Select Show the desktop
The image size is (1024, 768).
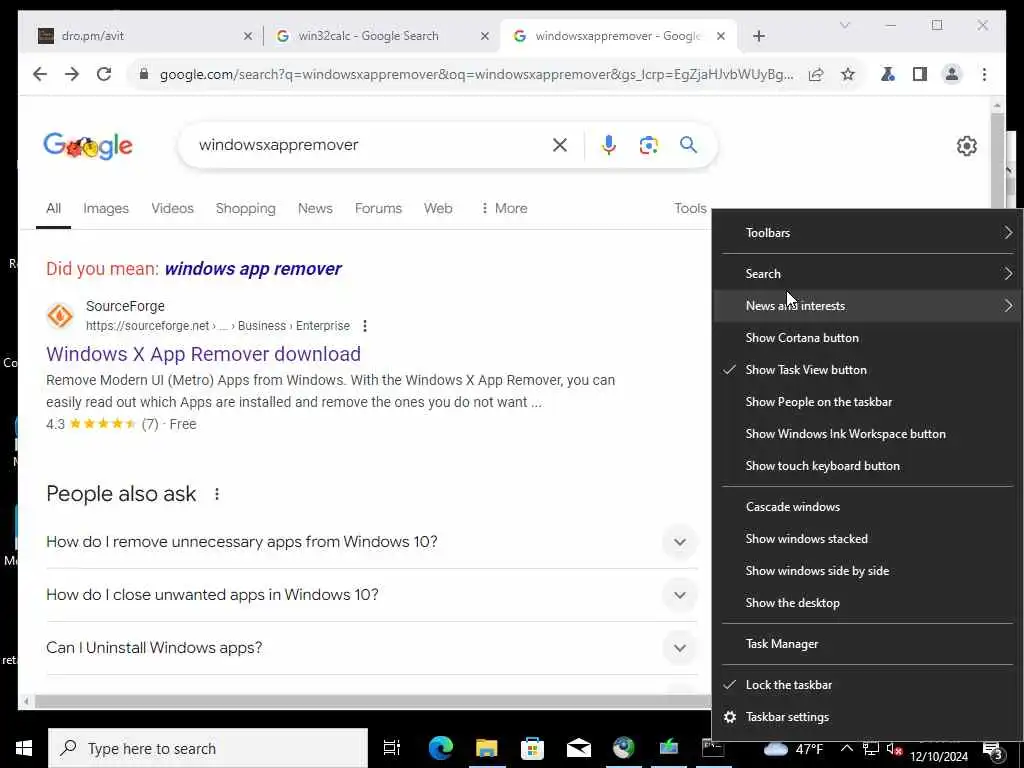coord(867,603)
